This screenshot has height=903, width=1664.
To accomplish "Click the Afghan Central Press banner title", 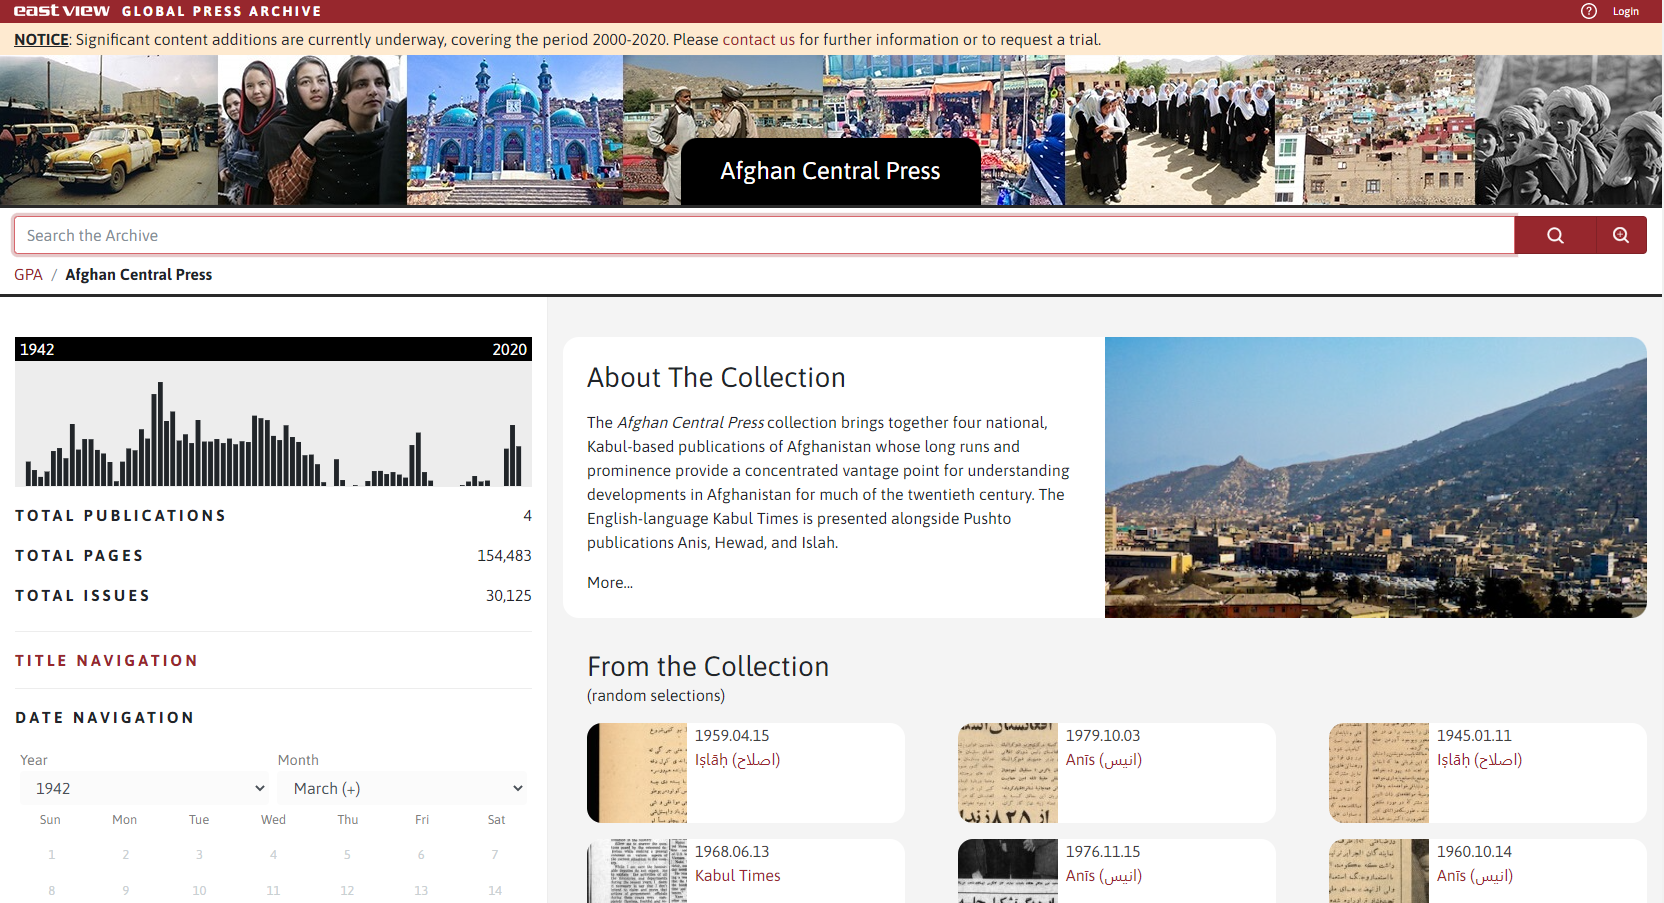I will (830, 171).
